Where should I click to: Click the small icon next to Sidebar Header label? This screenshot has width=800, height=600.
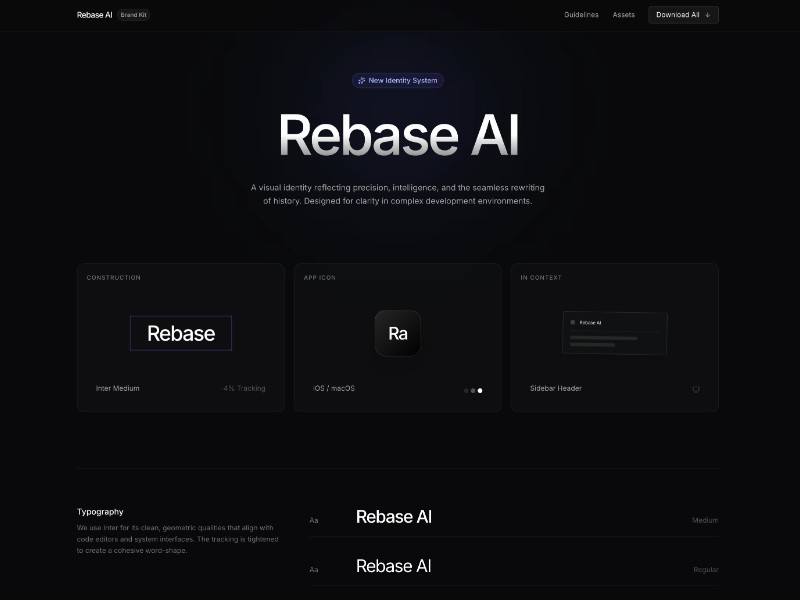[x=696, y=389]
